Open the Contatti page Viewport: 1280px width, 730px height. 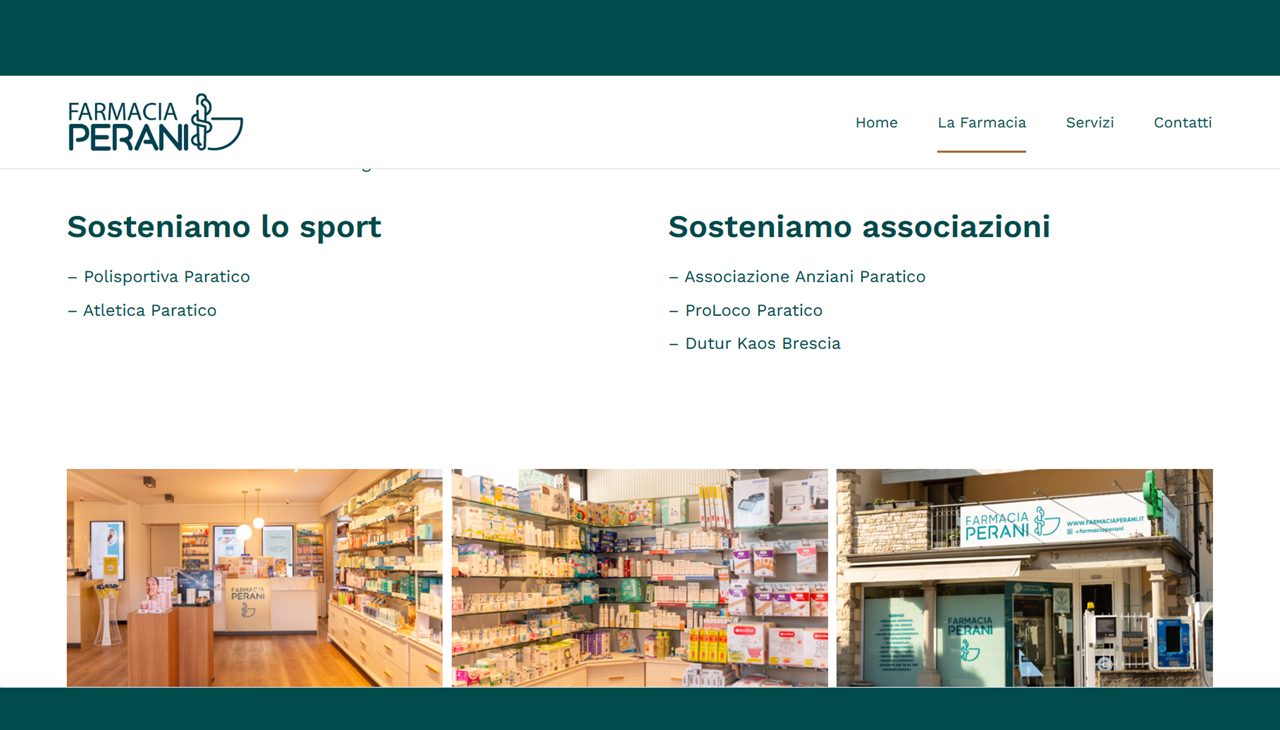(x=1182, y=122)
